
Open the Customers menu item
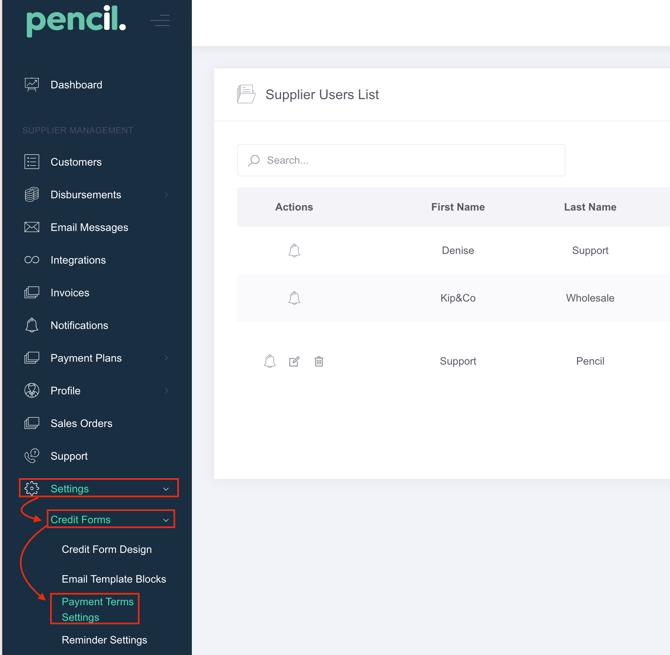tap(76, 162)
